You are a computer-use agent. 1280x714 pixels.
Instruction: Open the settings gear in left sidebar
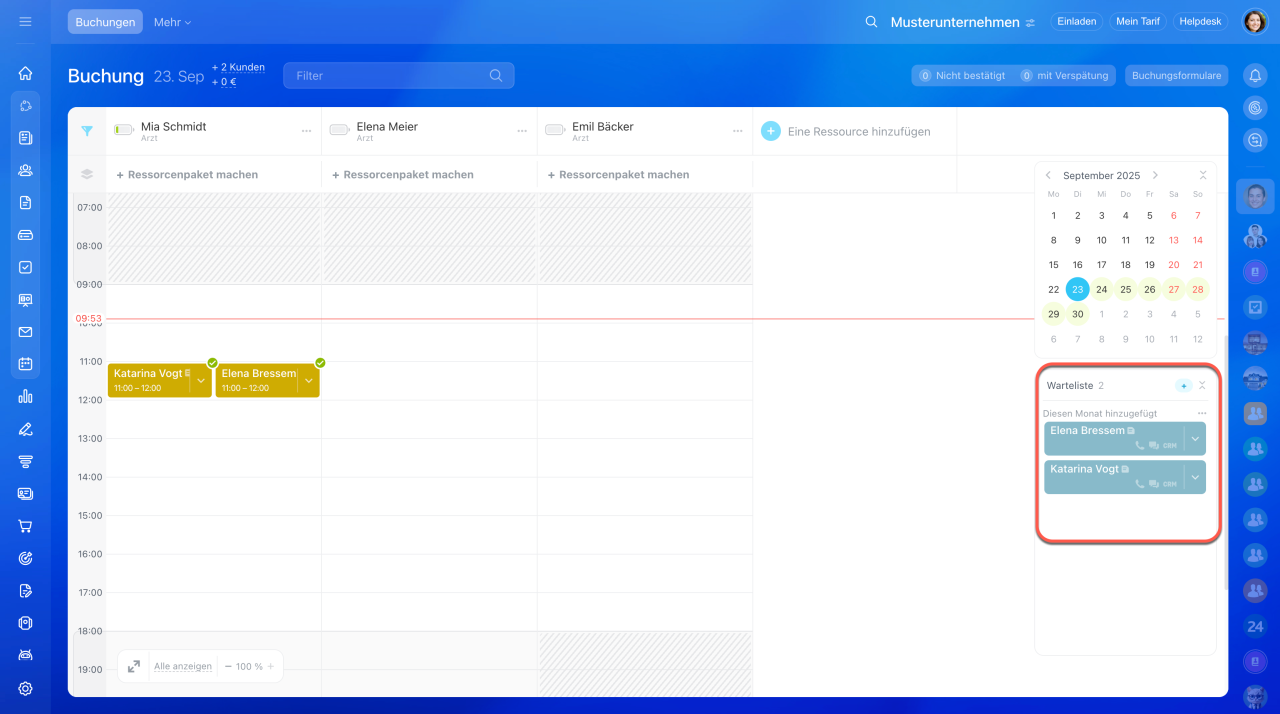click(25, 688)
